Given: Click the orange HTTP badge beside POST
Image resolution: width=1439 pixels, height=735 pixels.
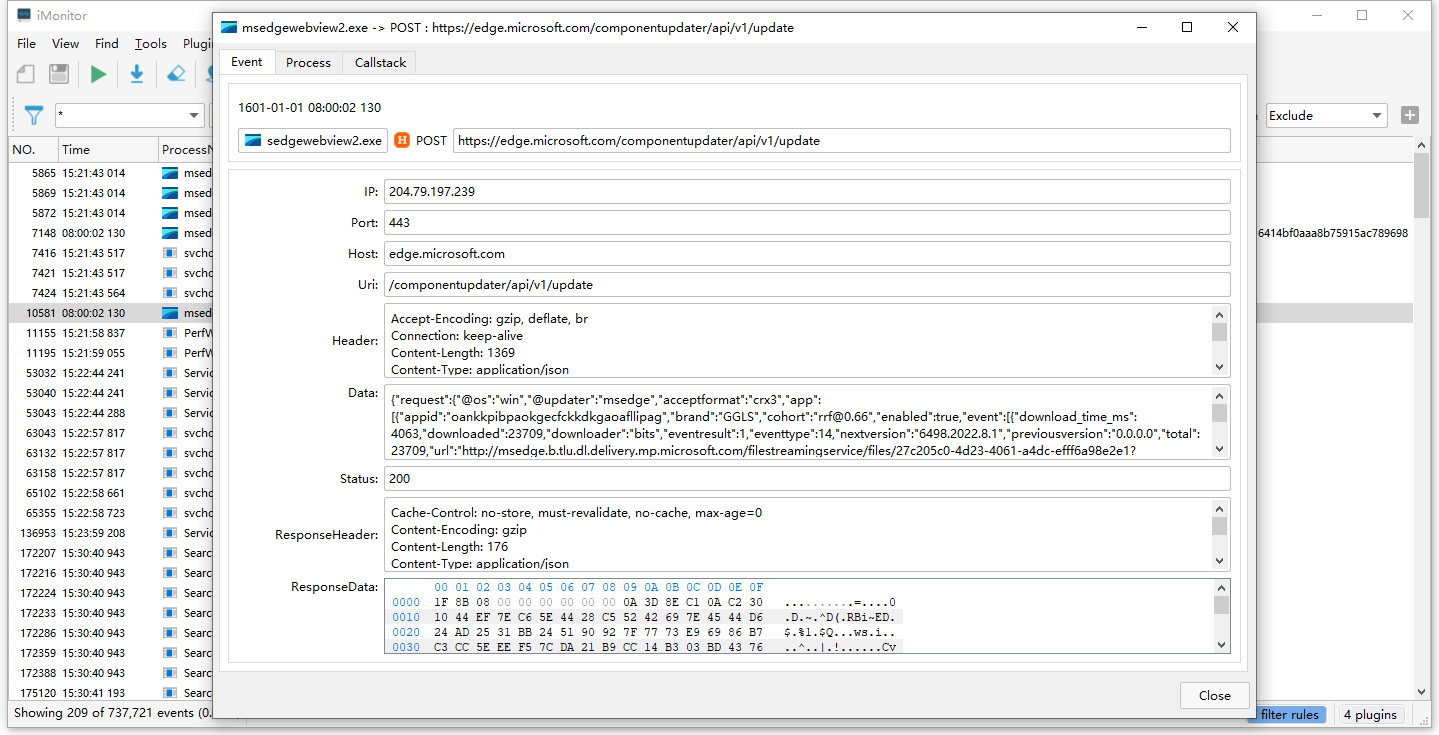Looking at the screenshot, I should pos(402,141).
